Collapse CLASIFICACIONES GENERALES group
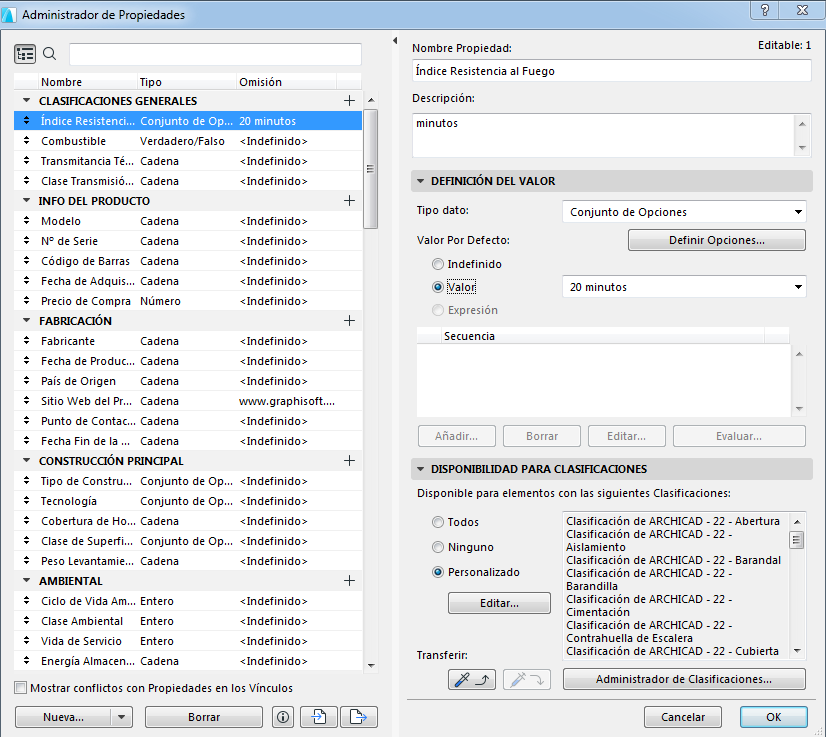826x737 pixels. tap(26, 100)
